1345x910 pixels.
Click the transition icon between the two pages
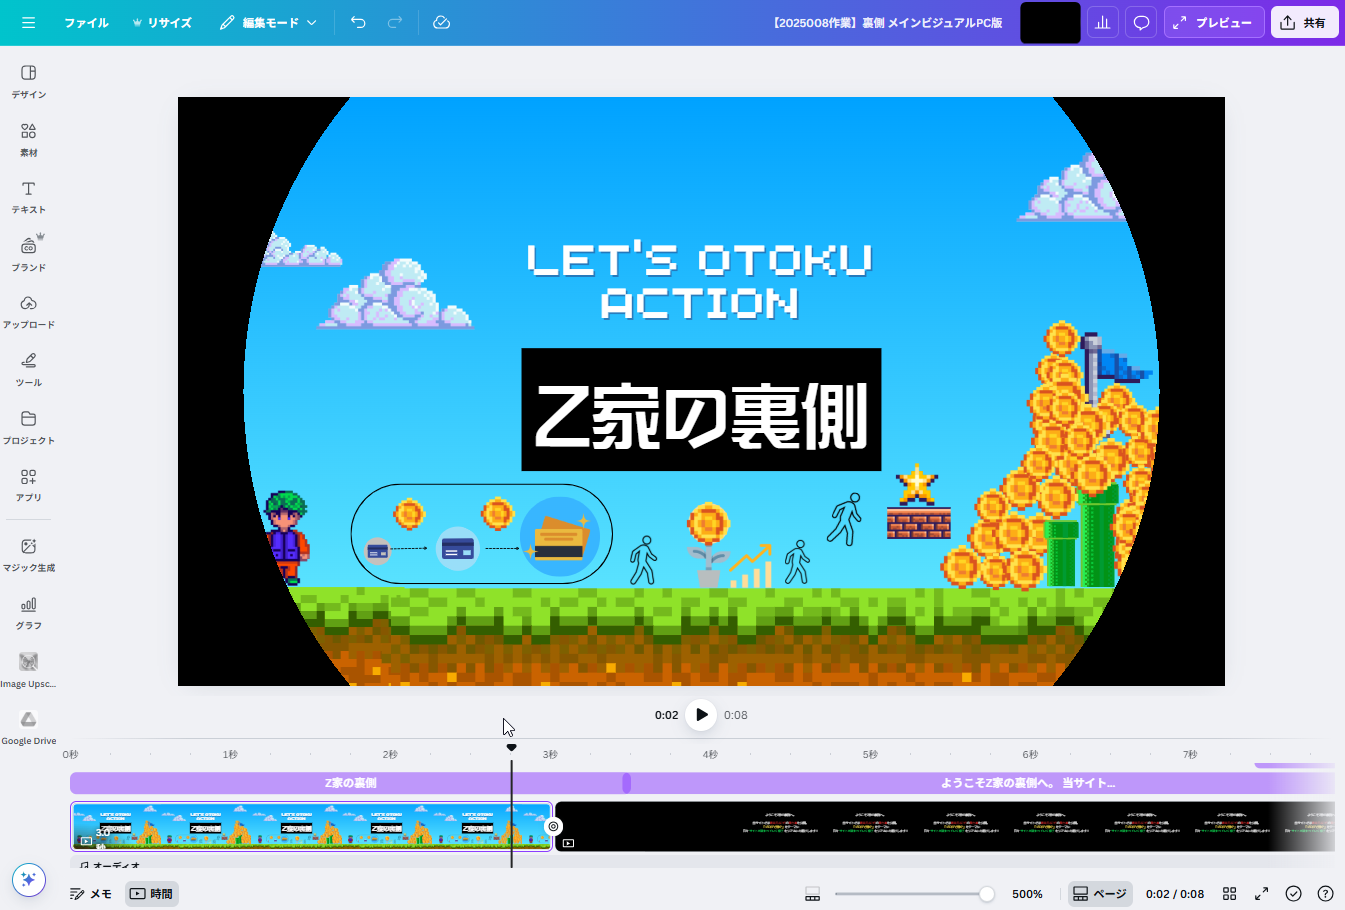tap(554, 826)
